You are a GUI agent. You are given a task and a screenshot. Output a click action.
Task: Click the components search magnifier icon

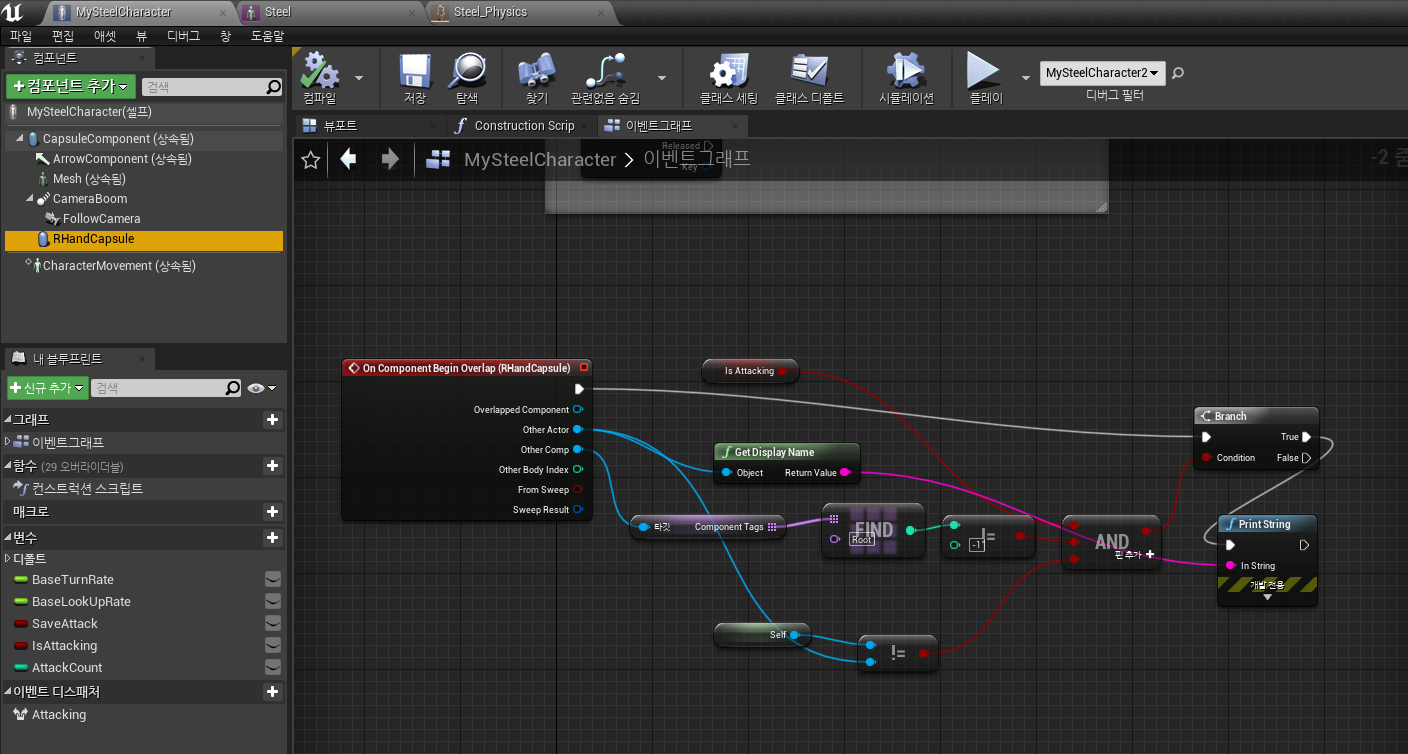[273, 87]
